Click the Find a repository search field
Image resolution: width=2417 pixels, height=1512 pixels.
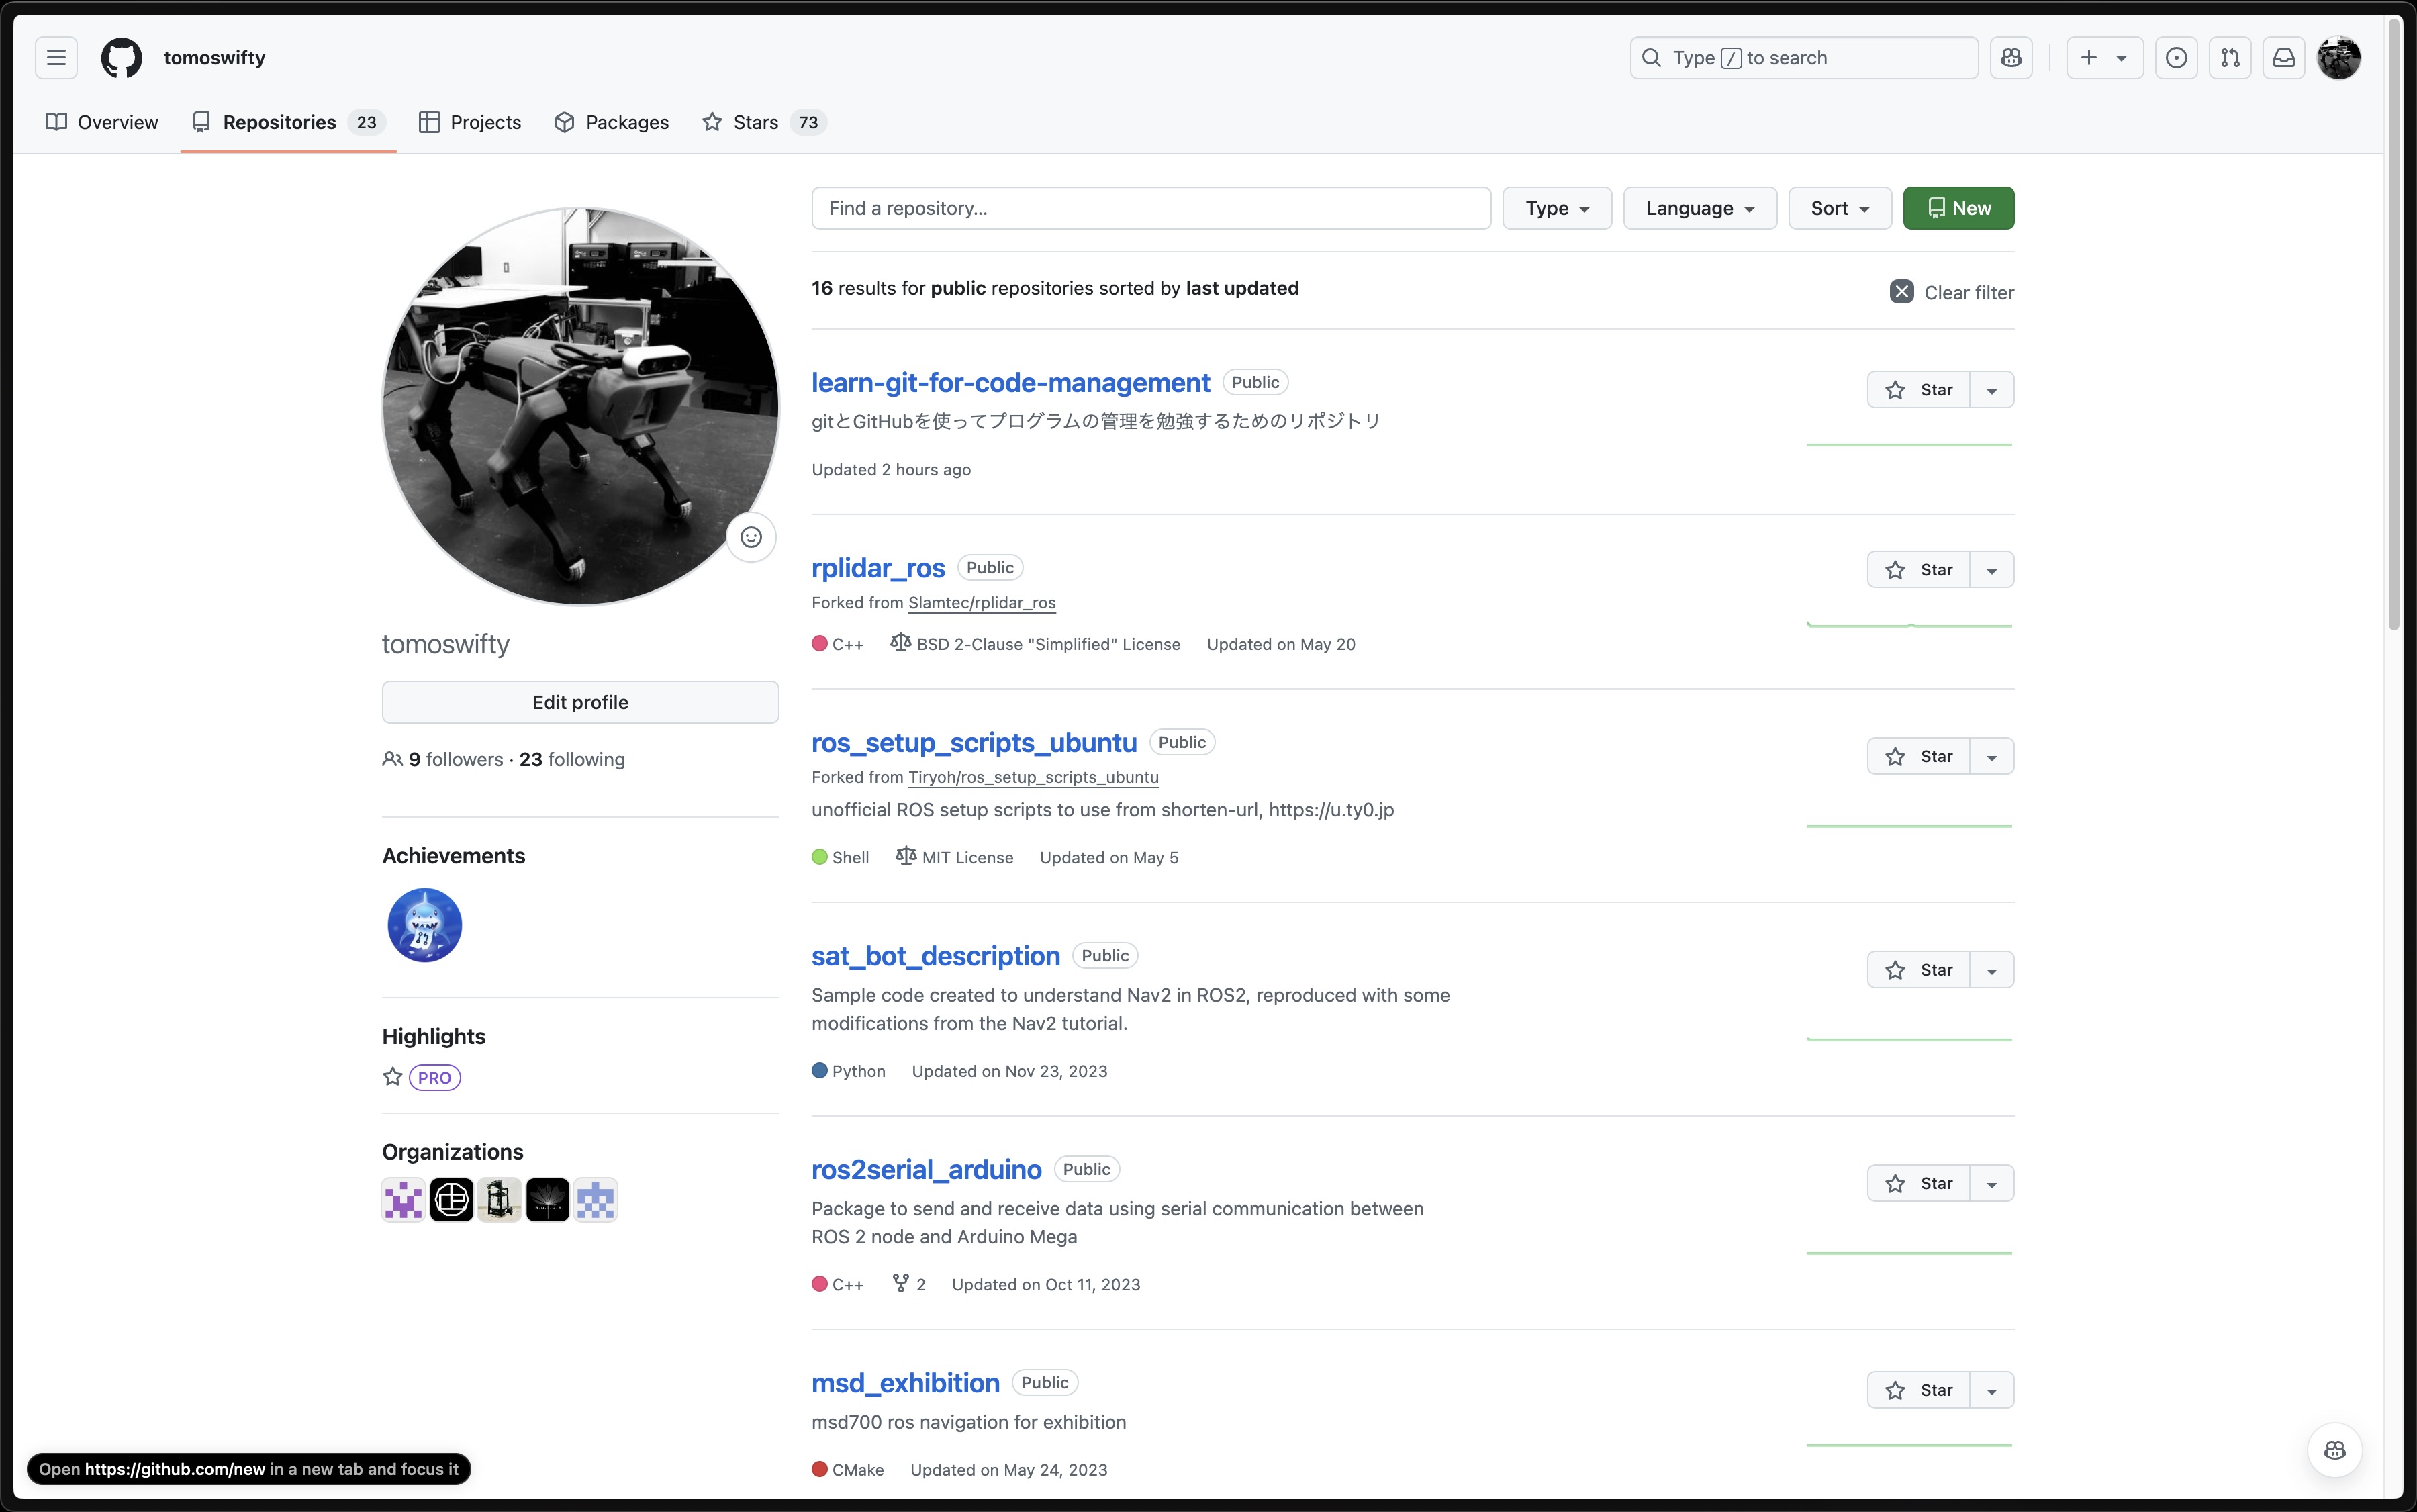1151,208
